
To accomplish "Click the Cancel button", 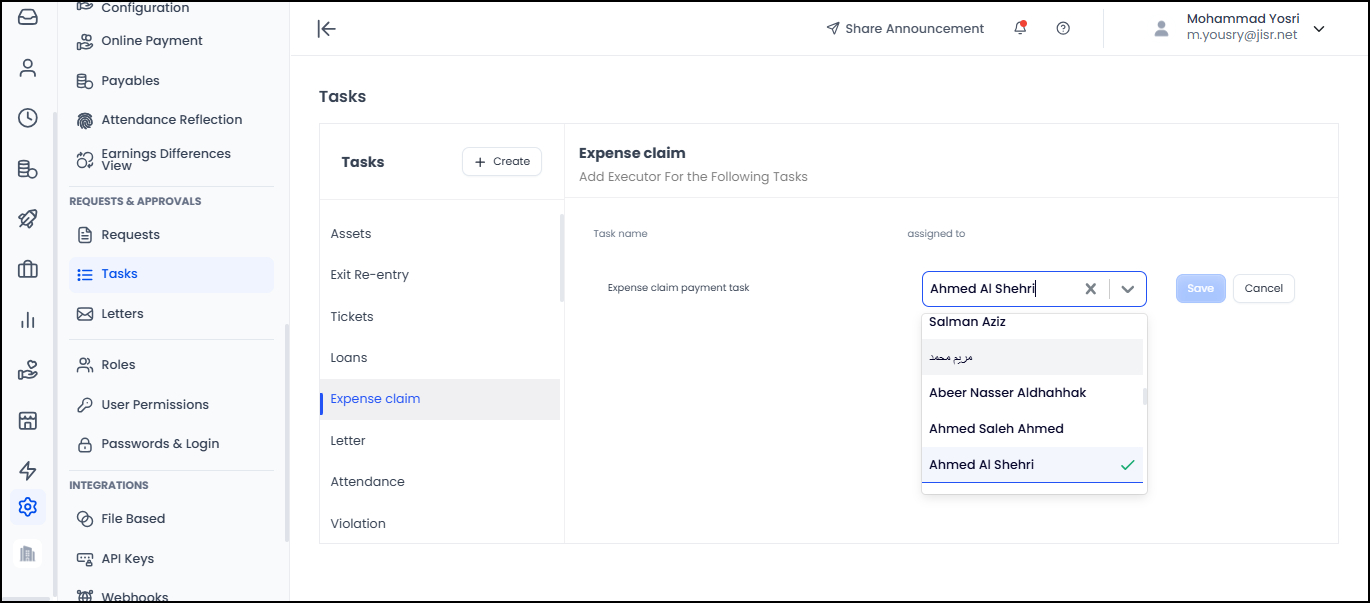I will click(x=1263, y=288).
